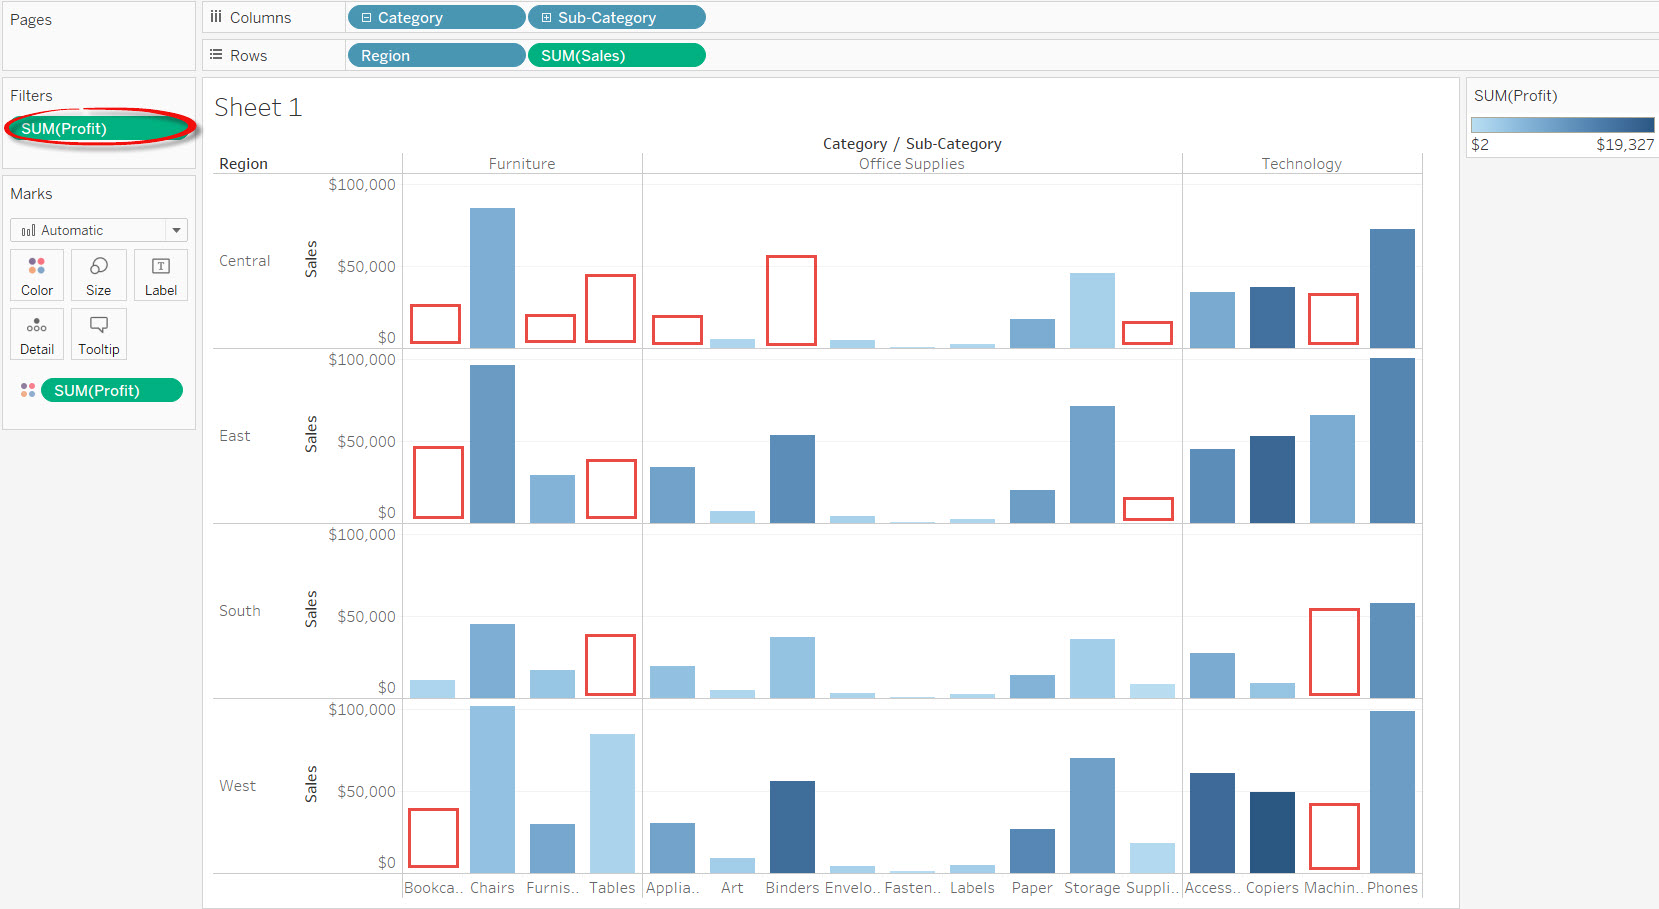Click the SUM(Profit) filter pill
This screenshot has height=909, width=1659.
[x=99, y=128]
